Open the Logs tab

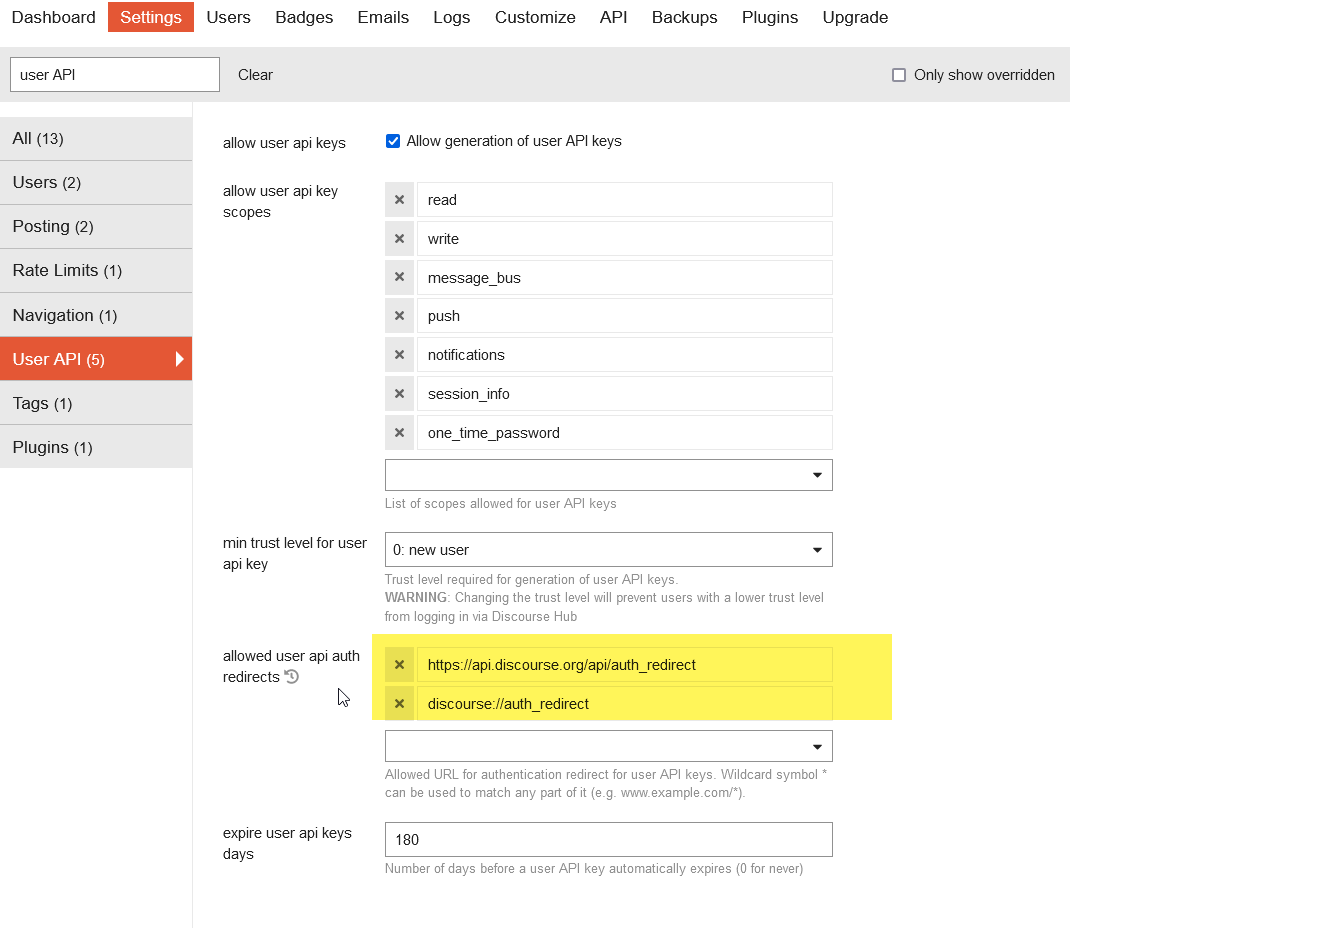[x=452, y=17]
